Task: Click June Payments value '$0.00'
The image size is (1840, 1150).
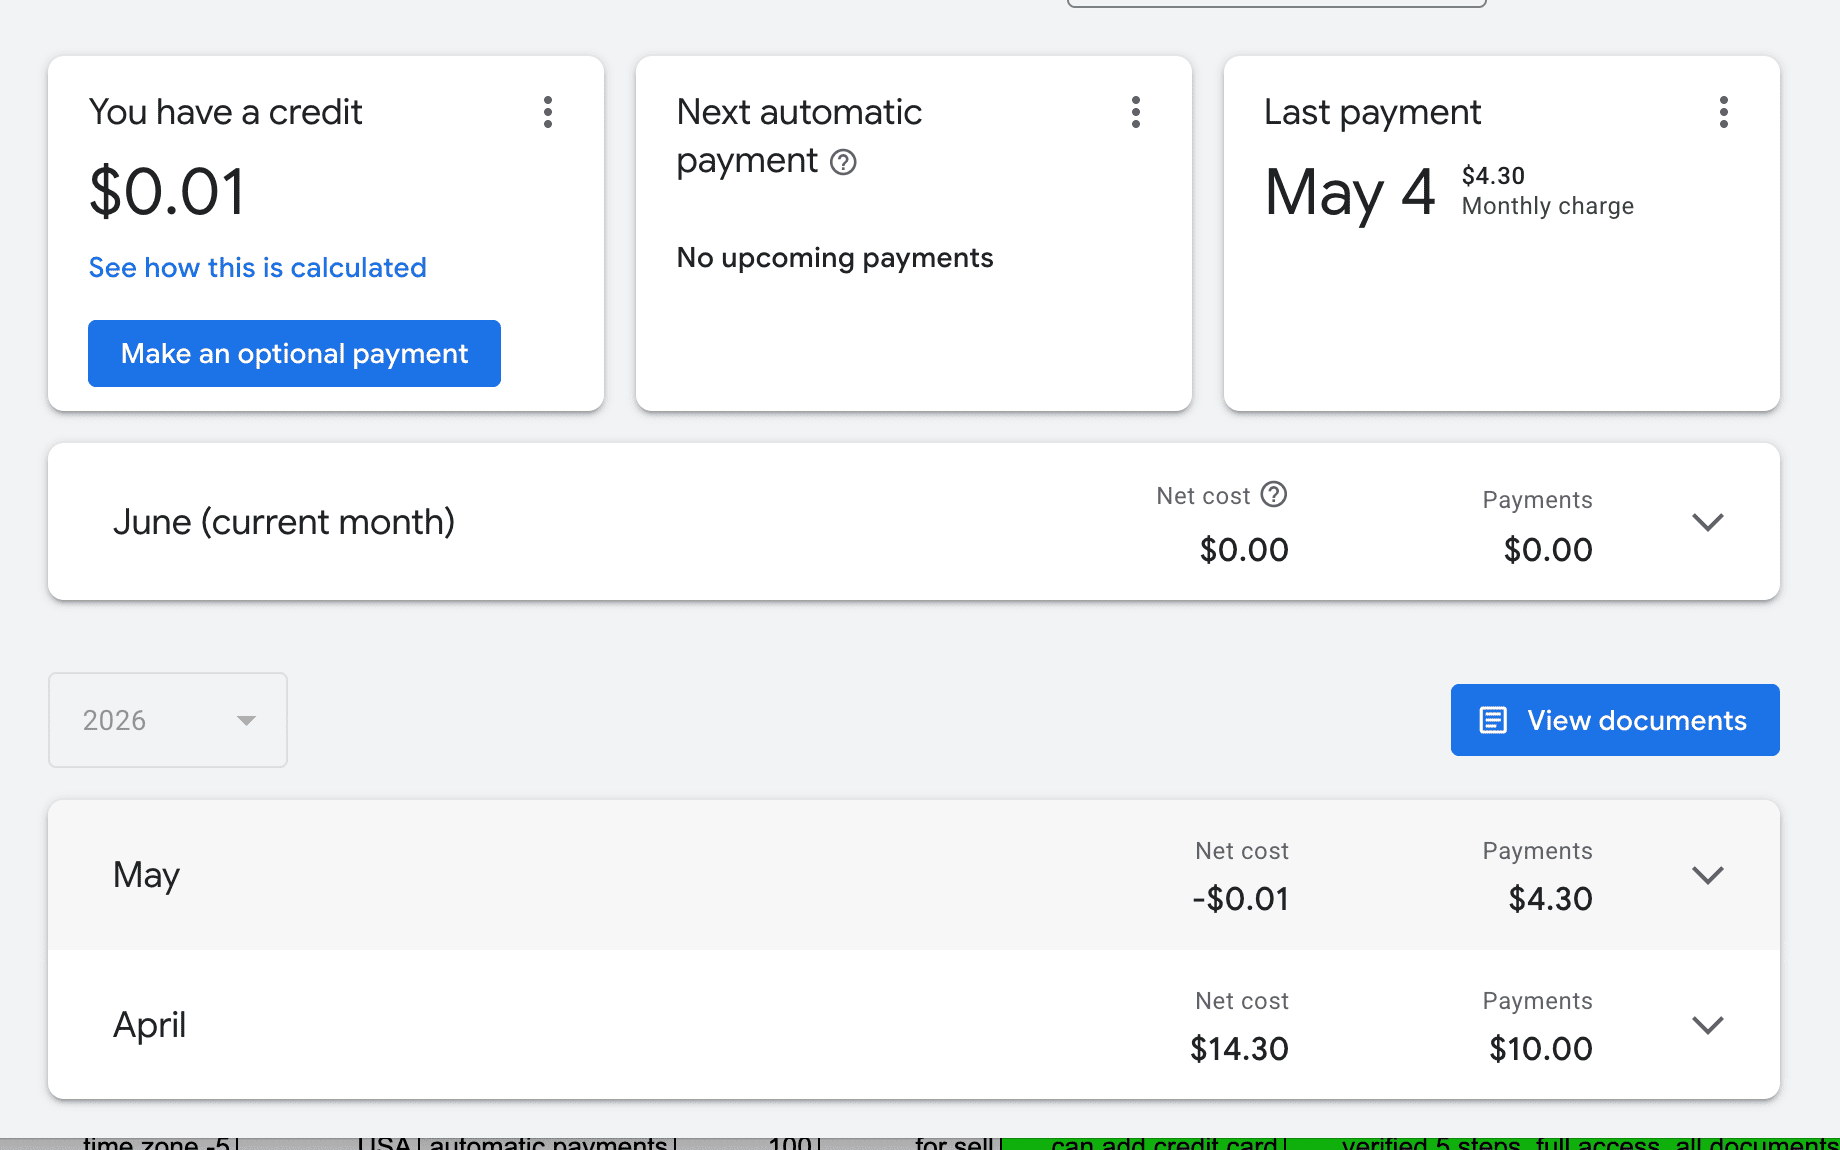Action: (x=1548, y=550)
